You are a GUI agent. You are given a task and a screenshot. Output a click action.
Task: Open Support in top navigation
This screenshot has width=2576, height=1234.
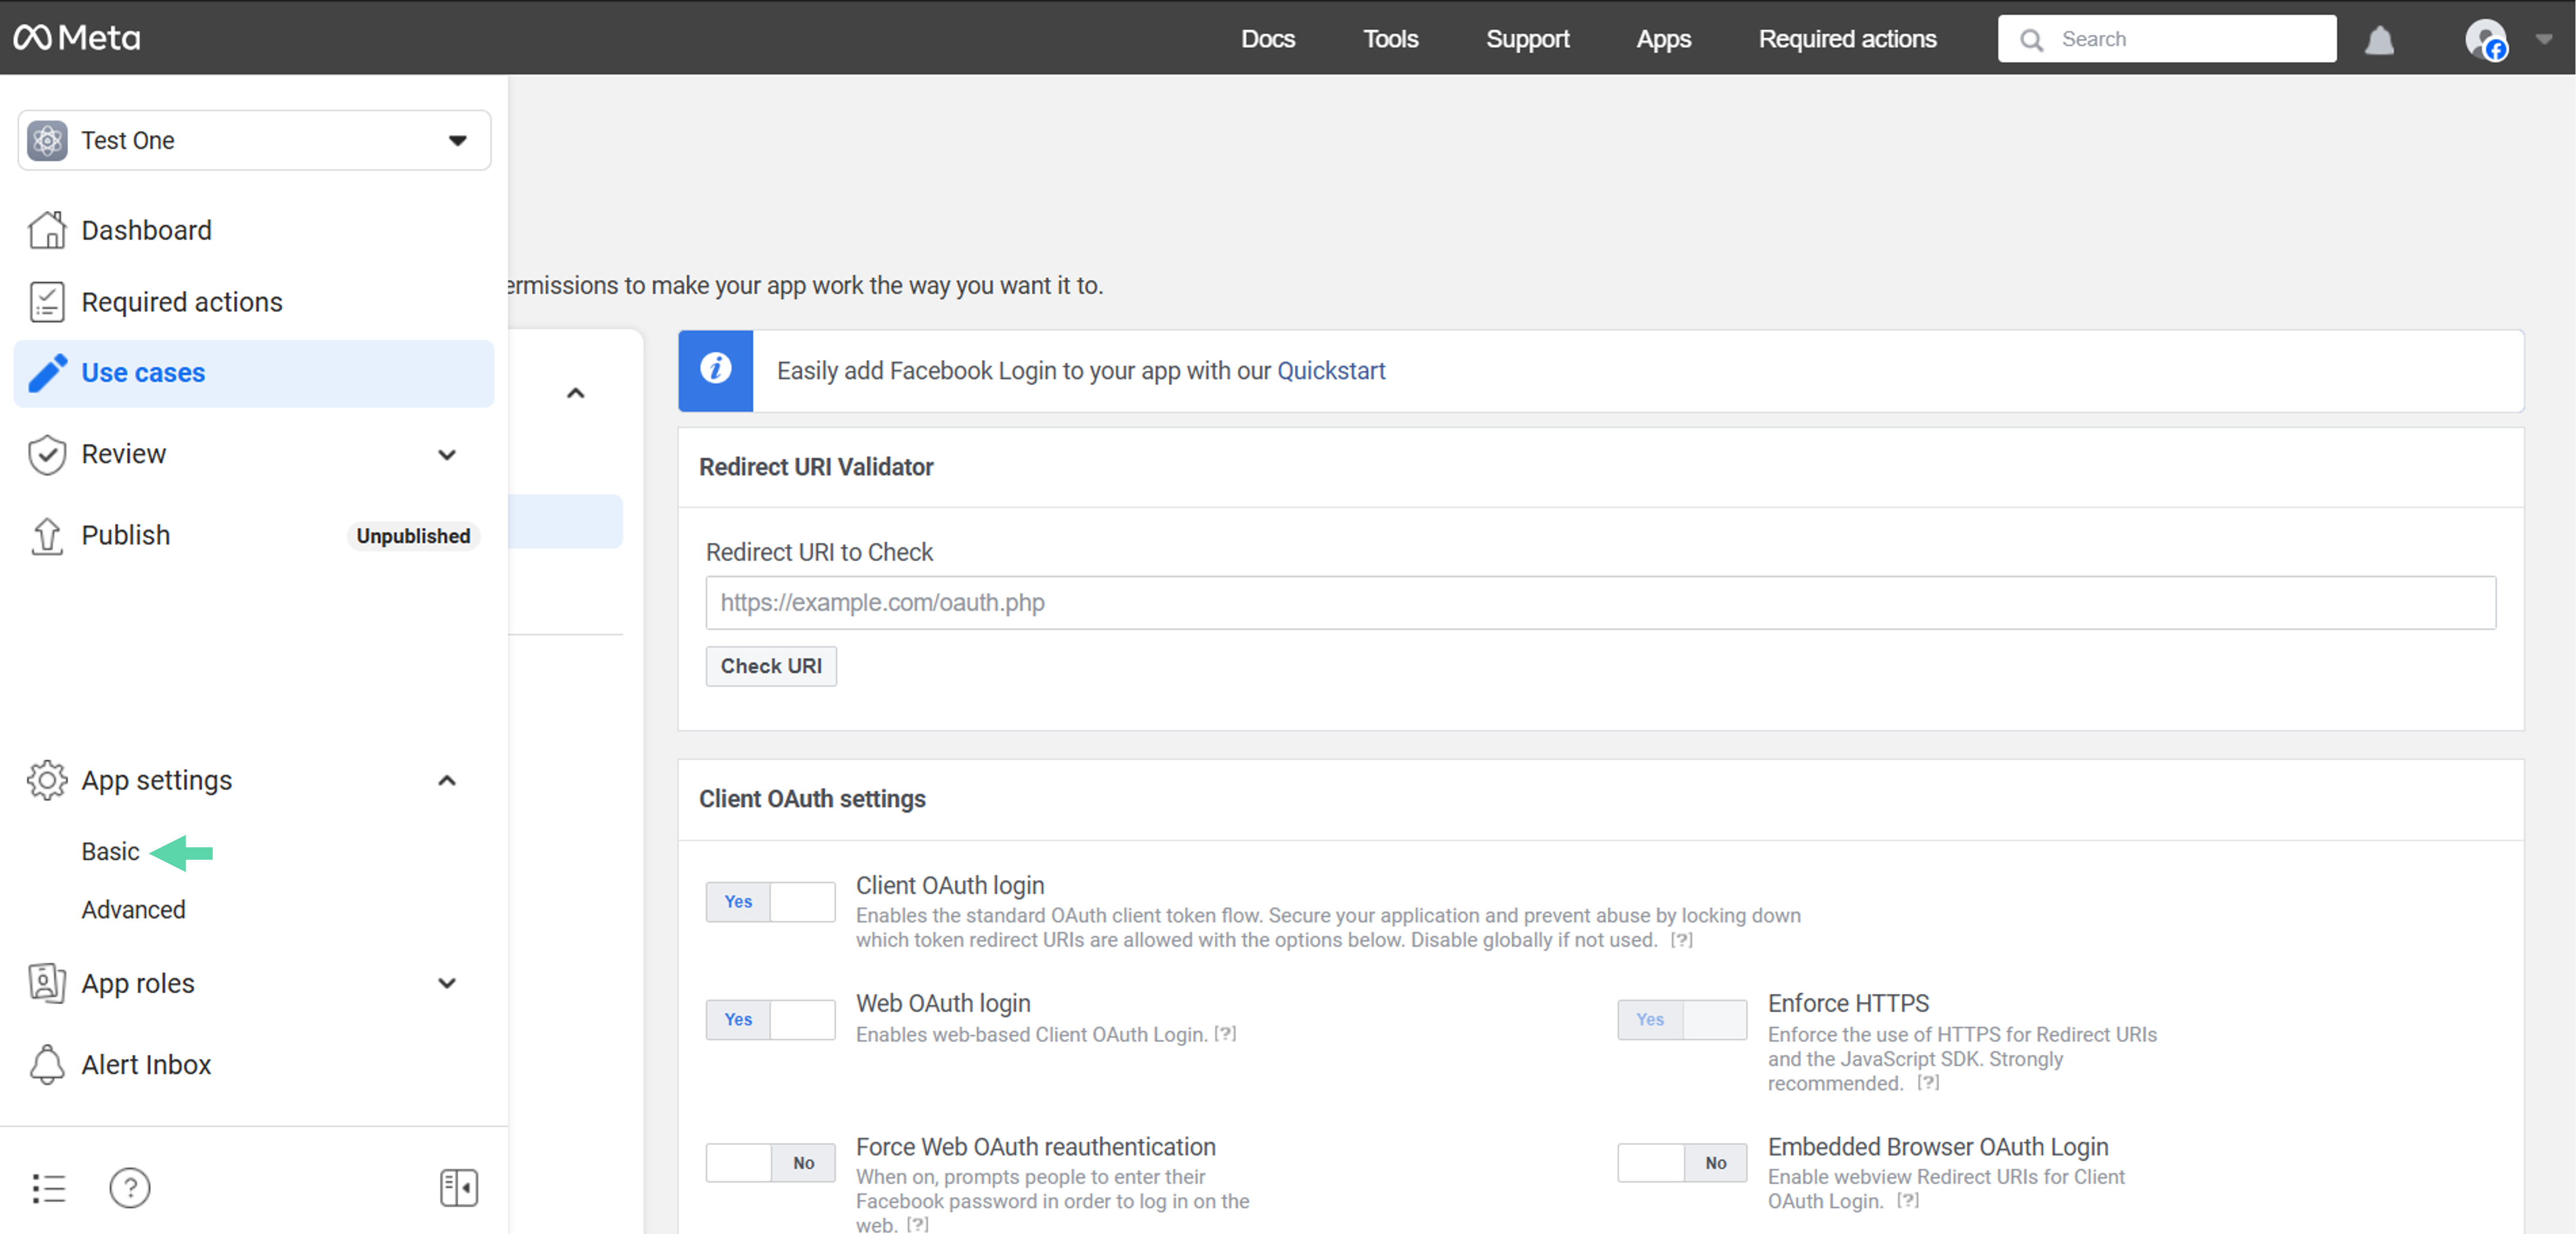[x=1527, y=39]
